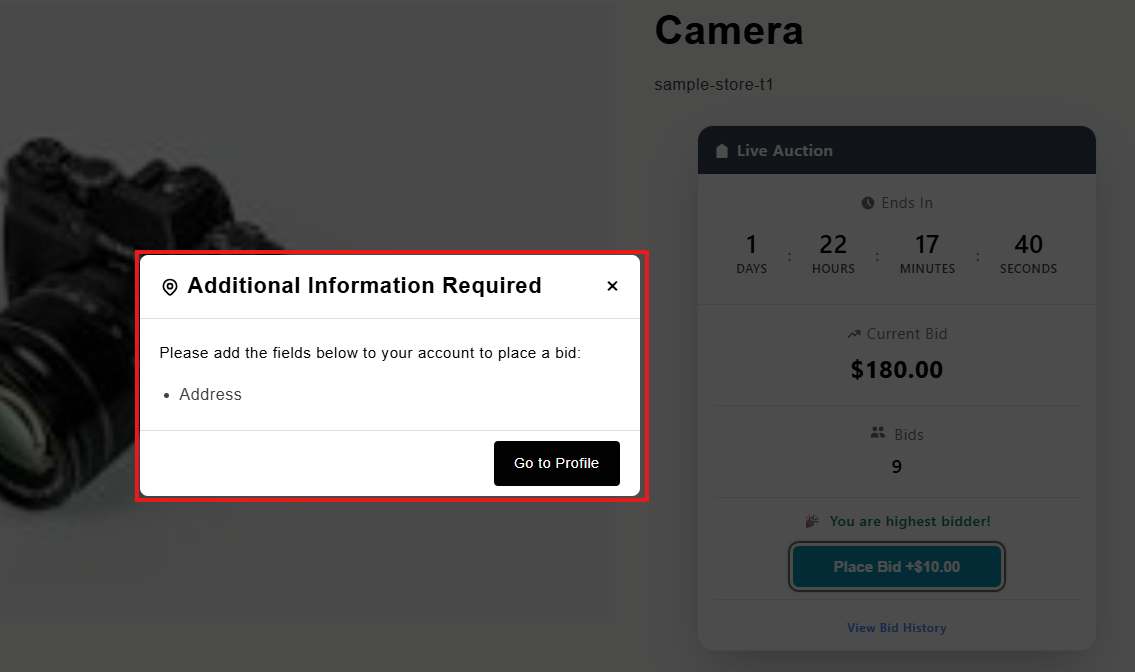The width and height of the screenshot is (1135, 672).
Task: Click the $180.00 current bid amount
Action: 896,370
